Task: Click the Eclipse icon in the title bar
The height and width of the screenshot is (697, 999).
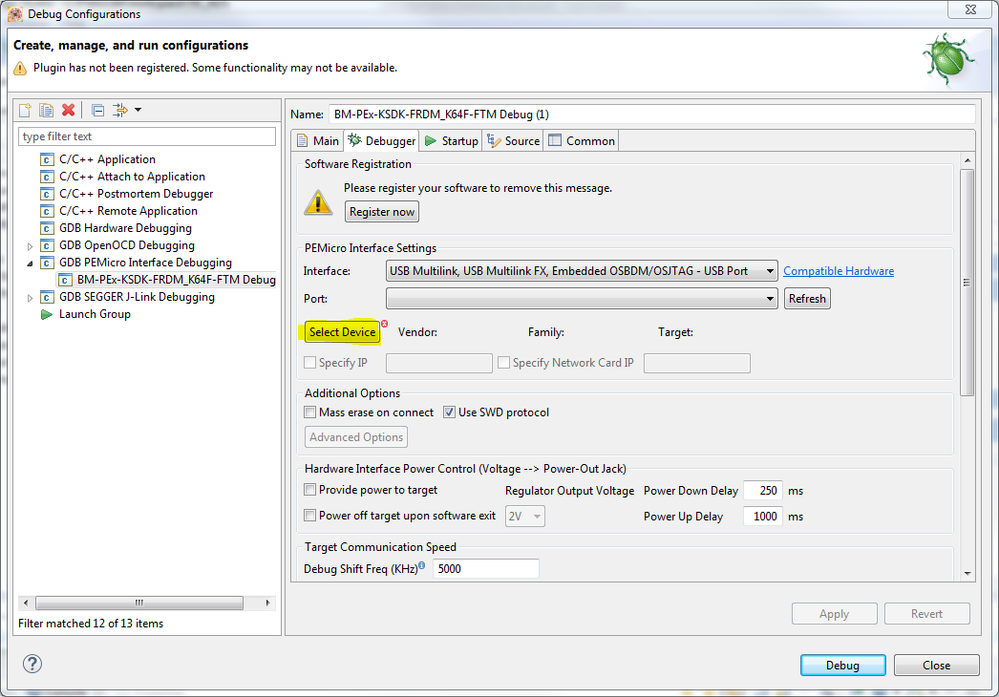Action: pyautogui.click(x=15, y=13)
